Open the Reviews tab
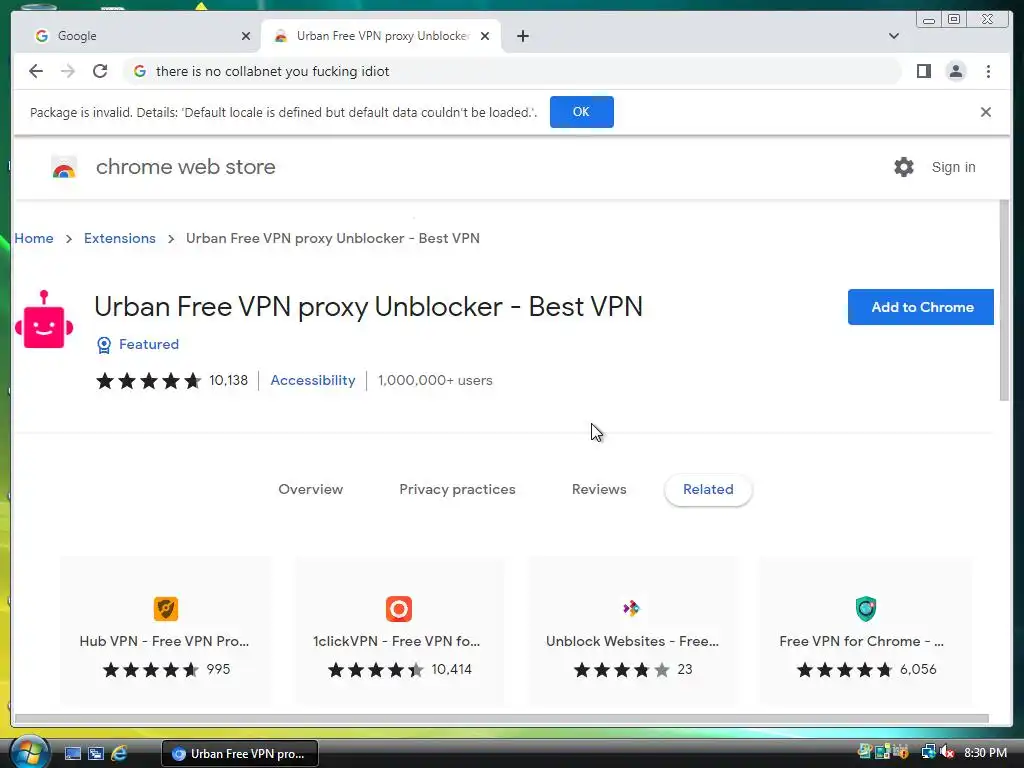This screenshot has width=1024, height=768. coord(599,489)
